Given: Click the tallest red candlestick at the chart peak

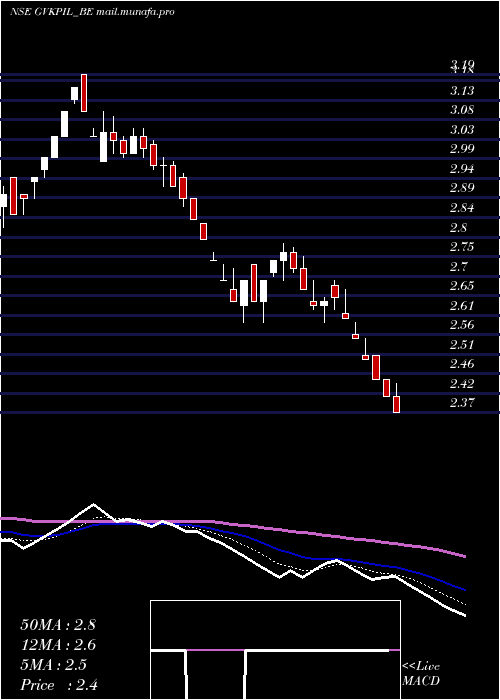Looking at the screenshot, I should (83, 93).
